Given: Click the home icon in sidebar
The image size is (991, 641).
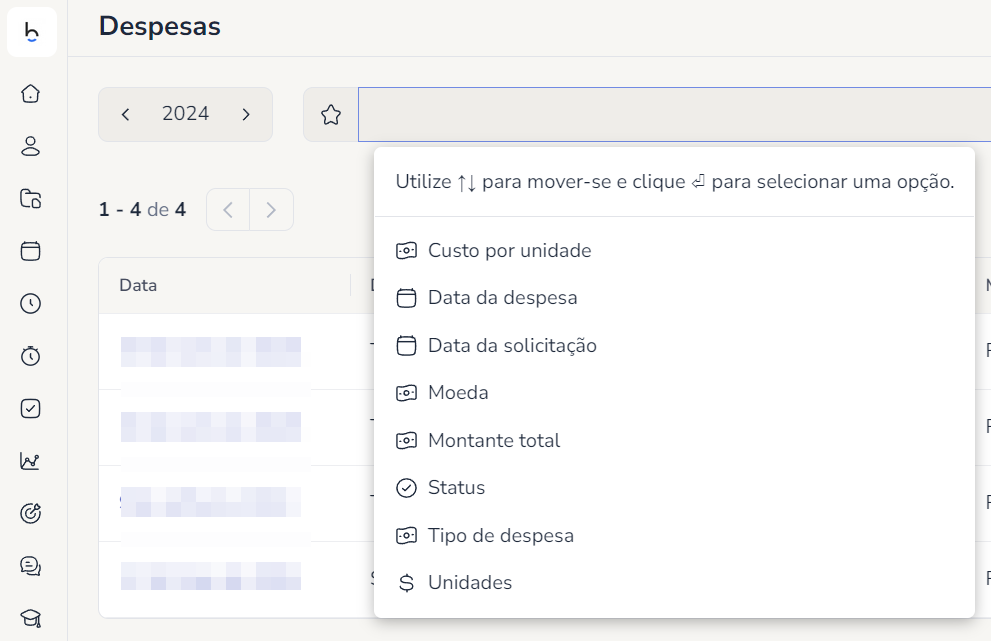Looking at the screenshot, I should pyautogui.click(x=31, y=94).
